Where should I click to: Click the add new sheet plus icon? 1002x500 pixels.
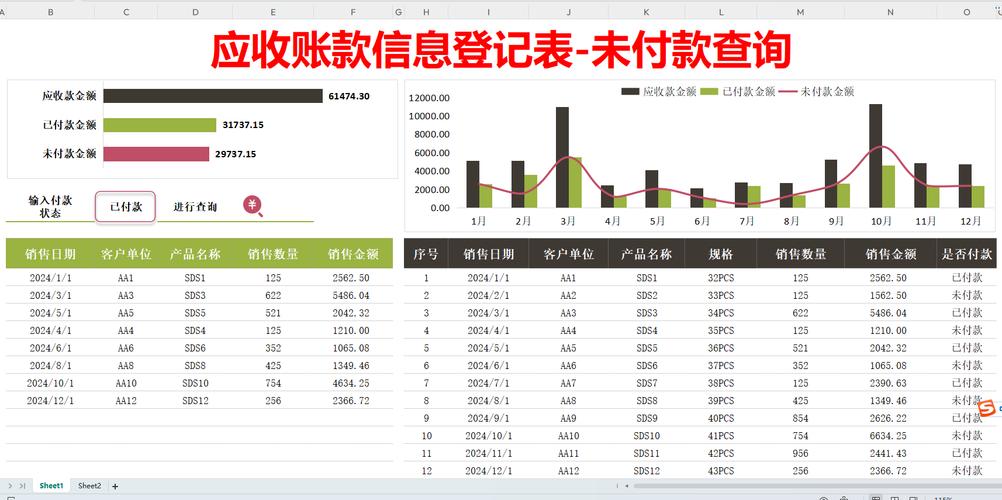click(115, 487)
